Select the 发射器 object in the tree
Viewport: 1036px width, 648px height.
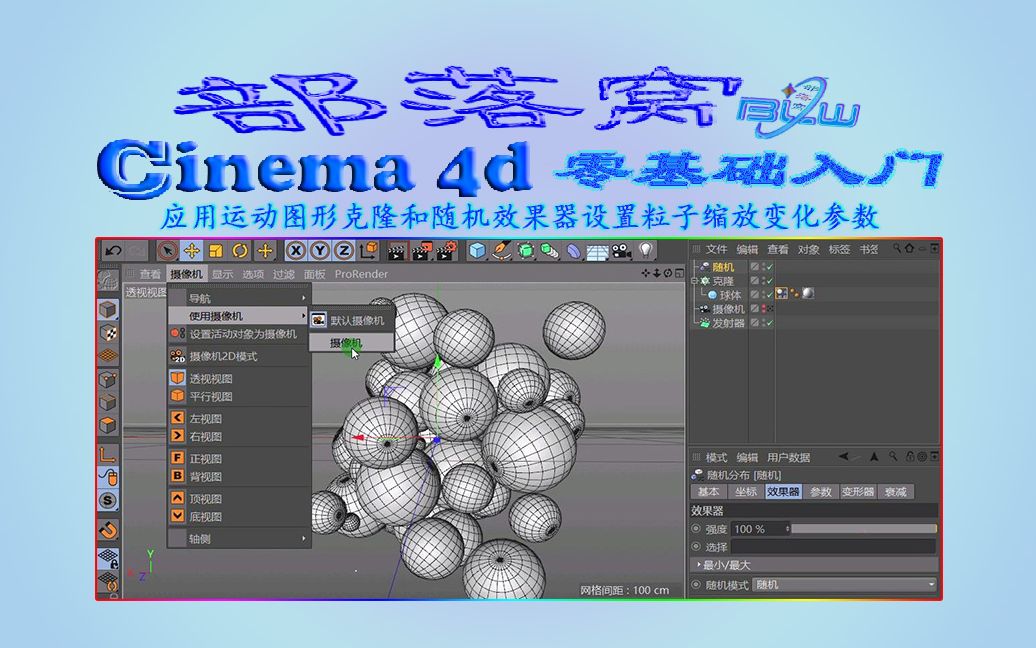click(x=728, y=323)
